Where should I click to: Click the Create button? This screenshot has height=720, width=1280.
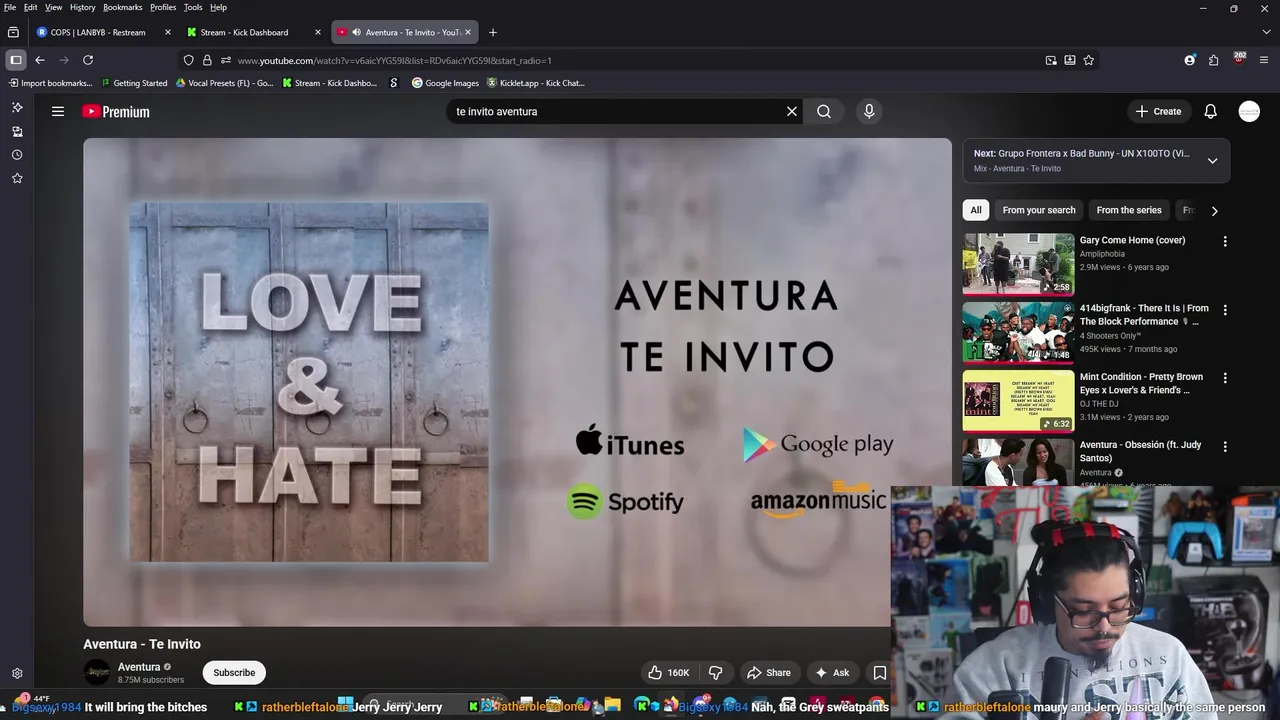[x=1158, y=111]
